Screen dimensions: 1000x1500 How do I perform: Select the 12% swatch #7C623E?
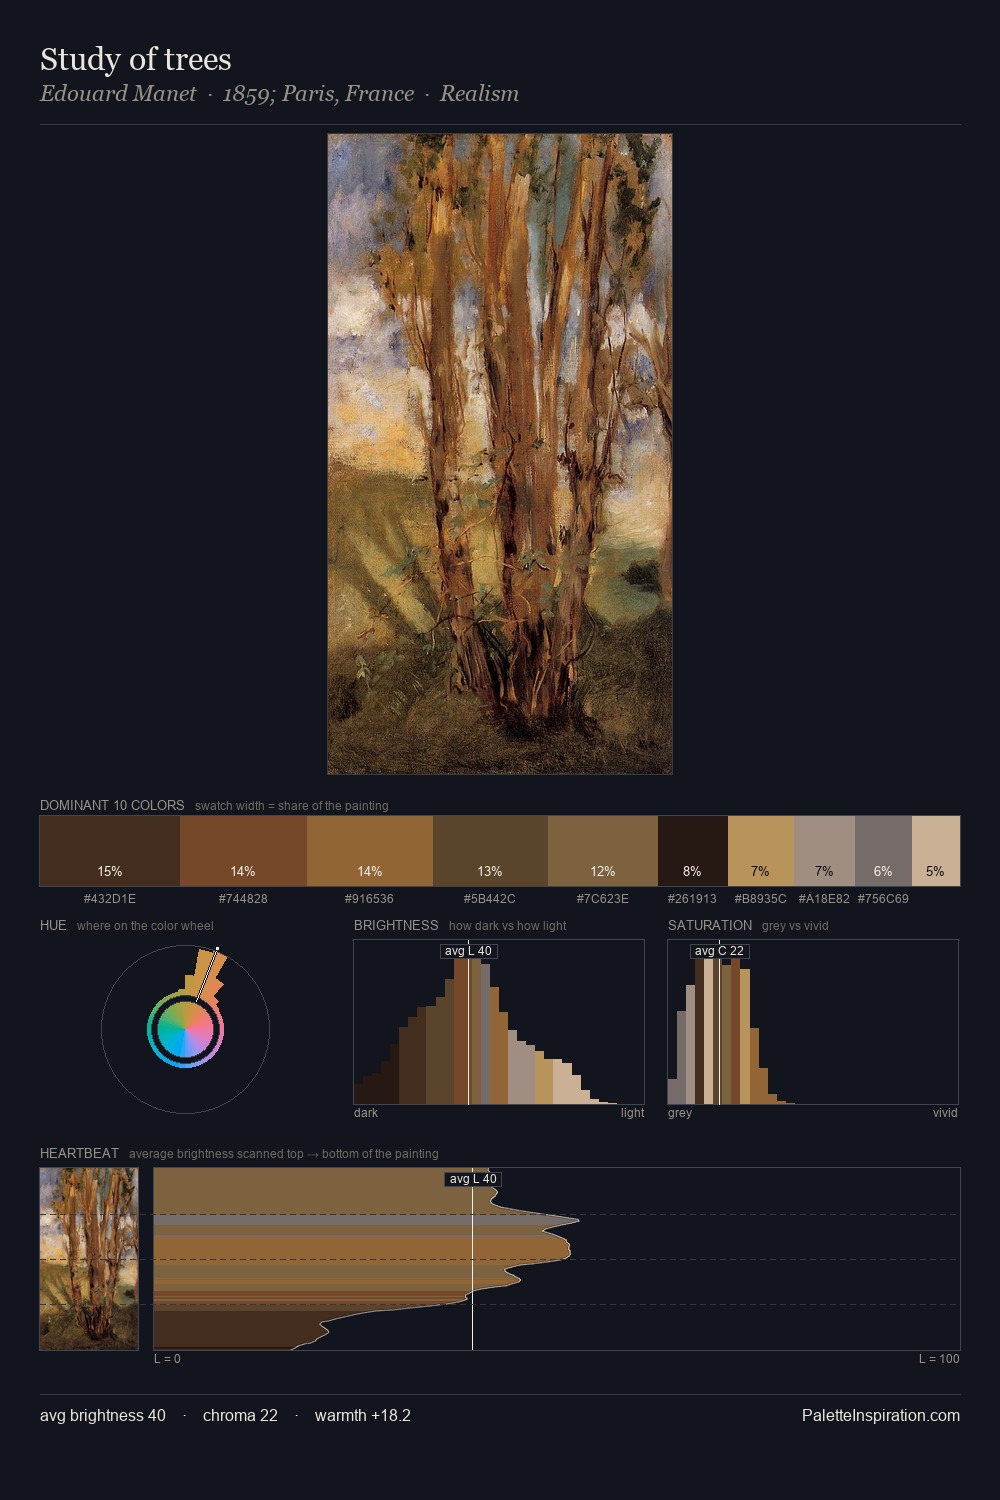[x=603, y=851]
